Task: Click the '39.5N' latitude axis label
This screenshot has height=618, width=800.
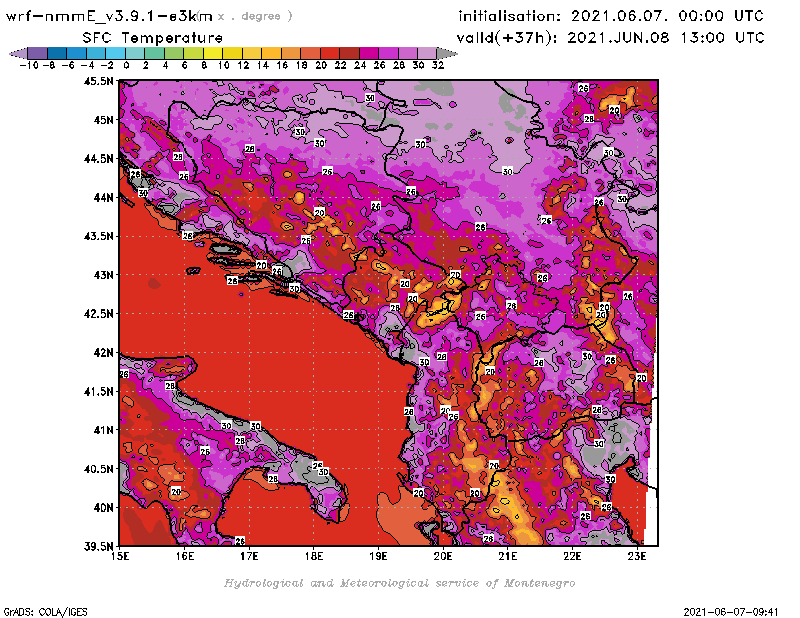Action: pyautogui.click(x=98, y=546)
